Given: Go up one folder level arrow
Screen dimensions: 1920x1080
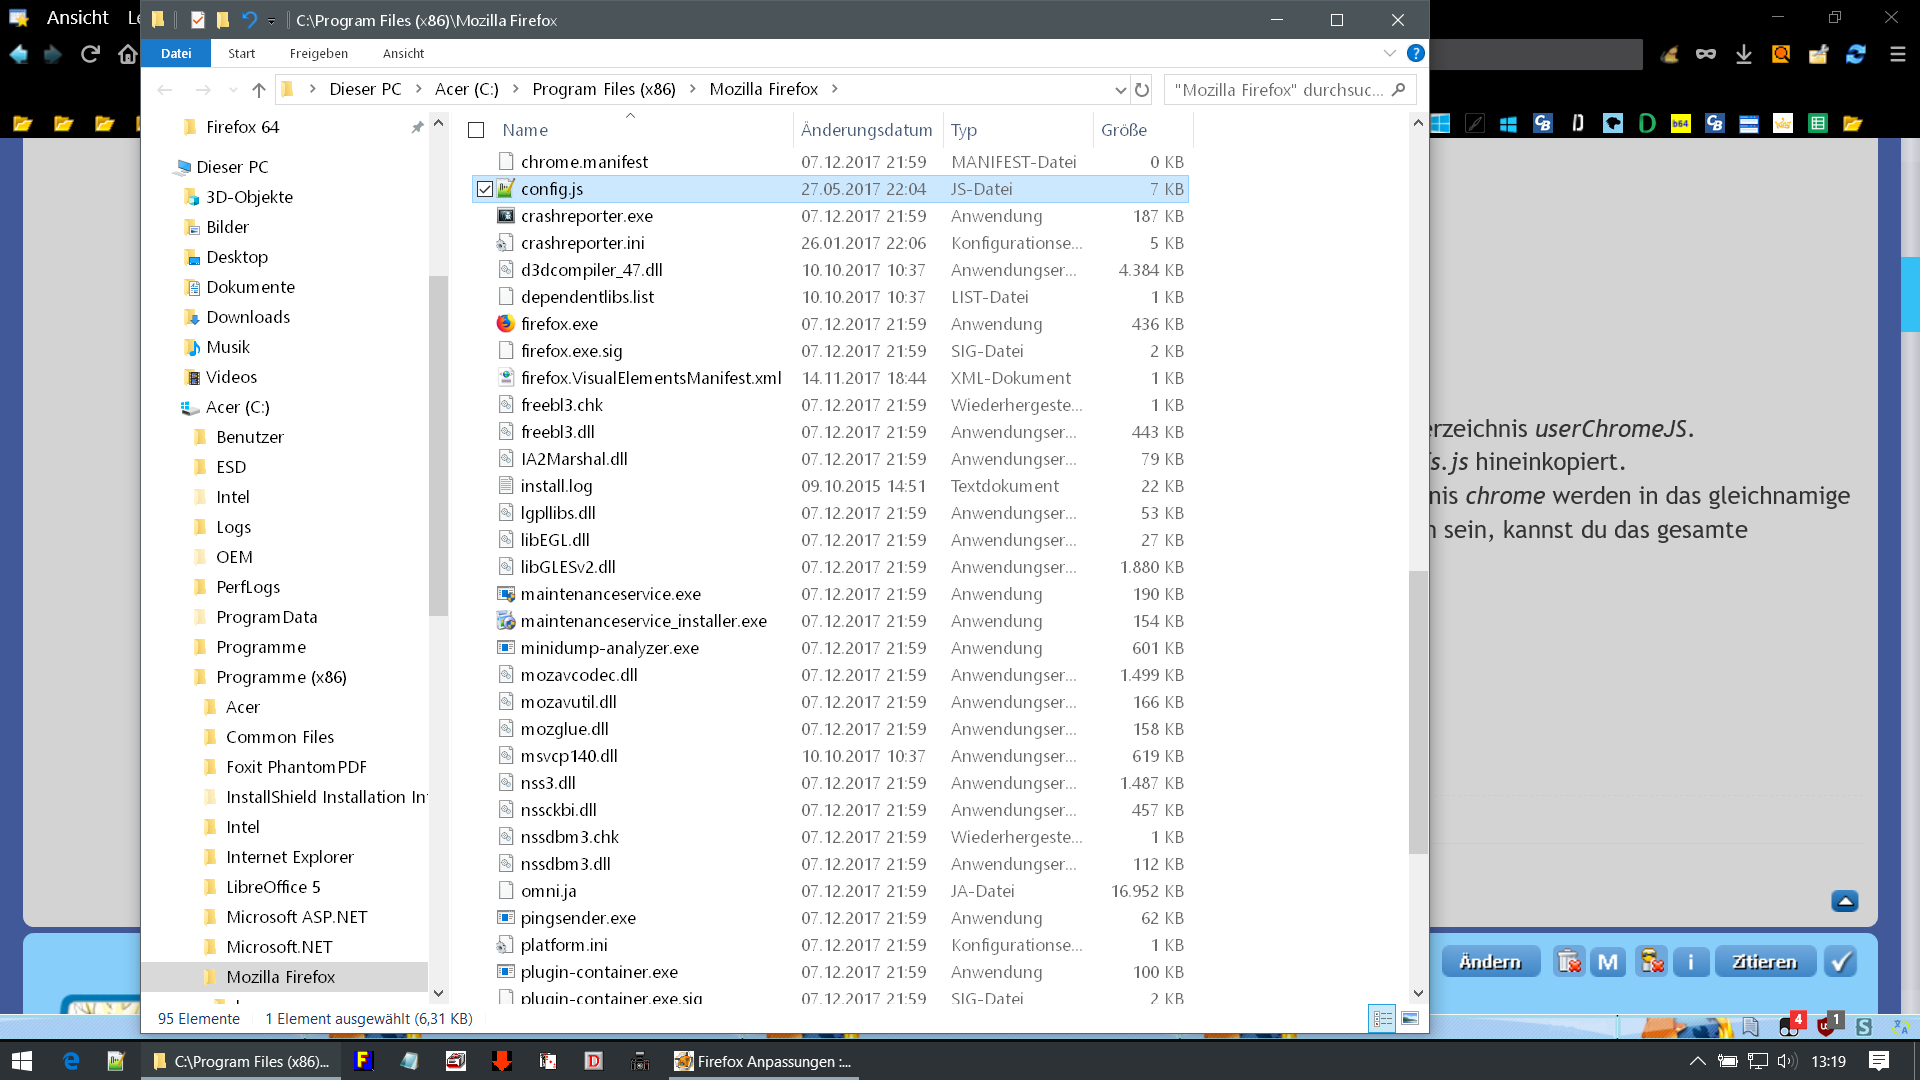Looking at the screenshot, I should pyautogui.click(x=259, y=90).
